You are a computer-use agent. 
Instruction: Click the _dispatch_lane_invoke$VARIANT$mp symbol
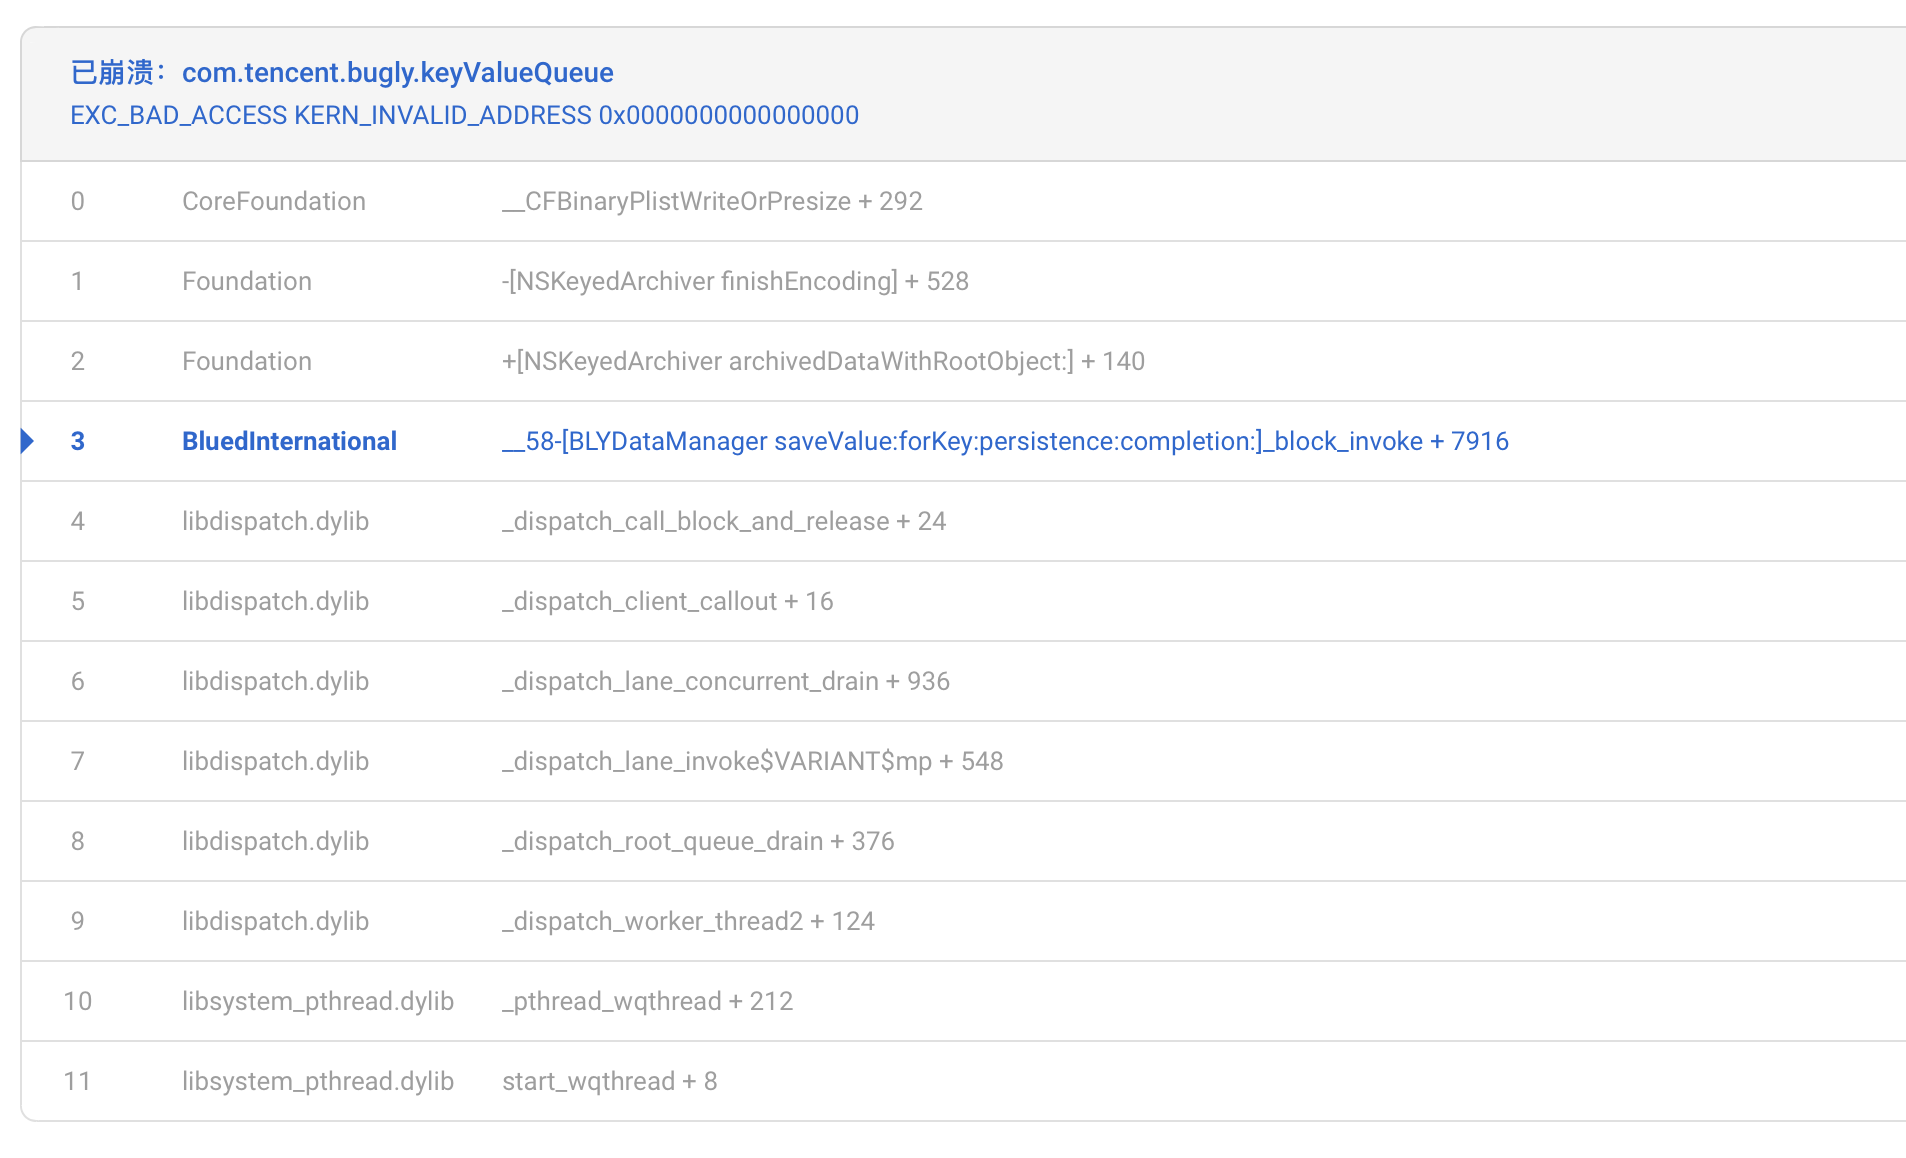[x=752, y=761]
